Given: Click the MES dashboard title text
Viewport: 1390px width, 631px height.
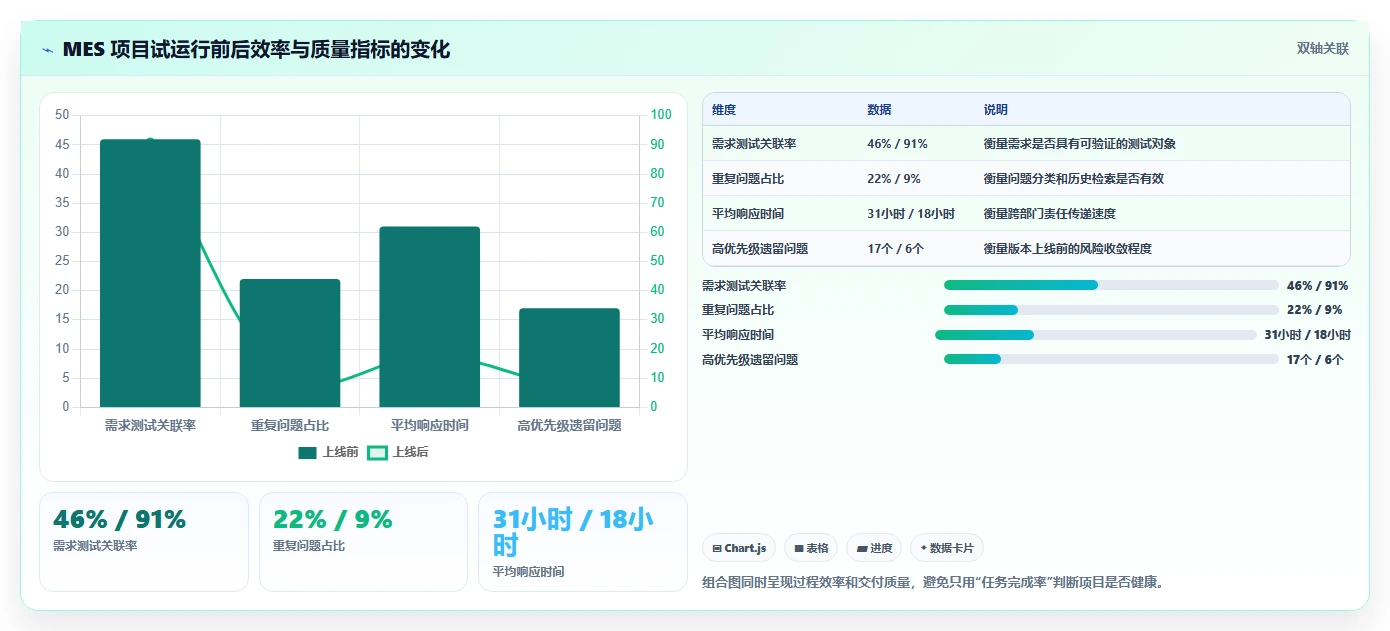Looking at the screenshot, I should pos(257,49).
